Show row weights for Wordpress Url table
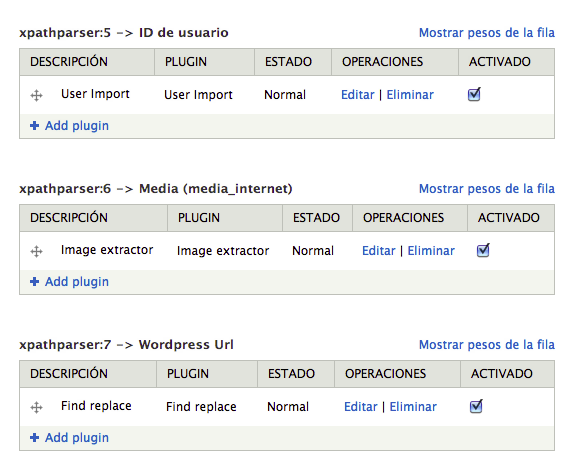This screenshot has width=579, height=476. (487, 345)
